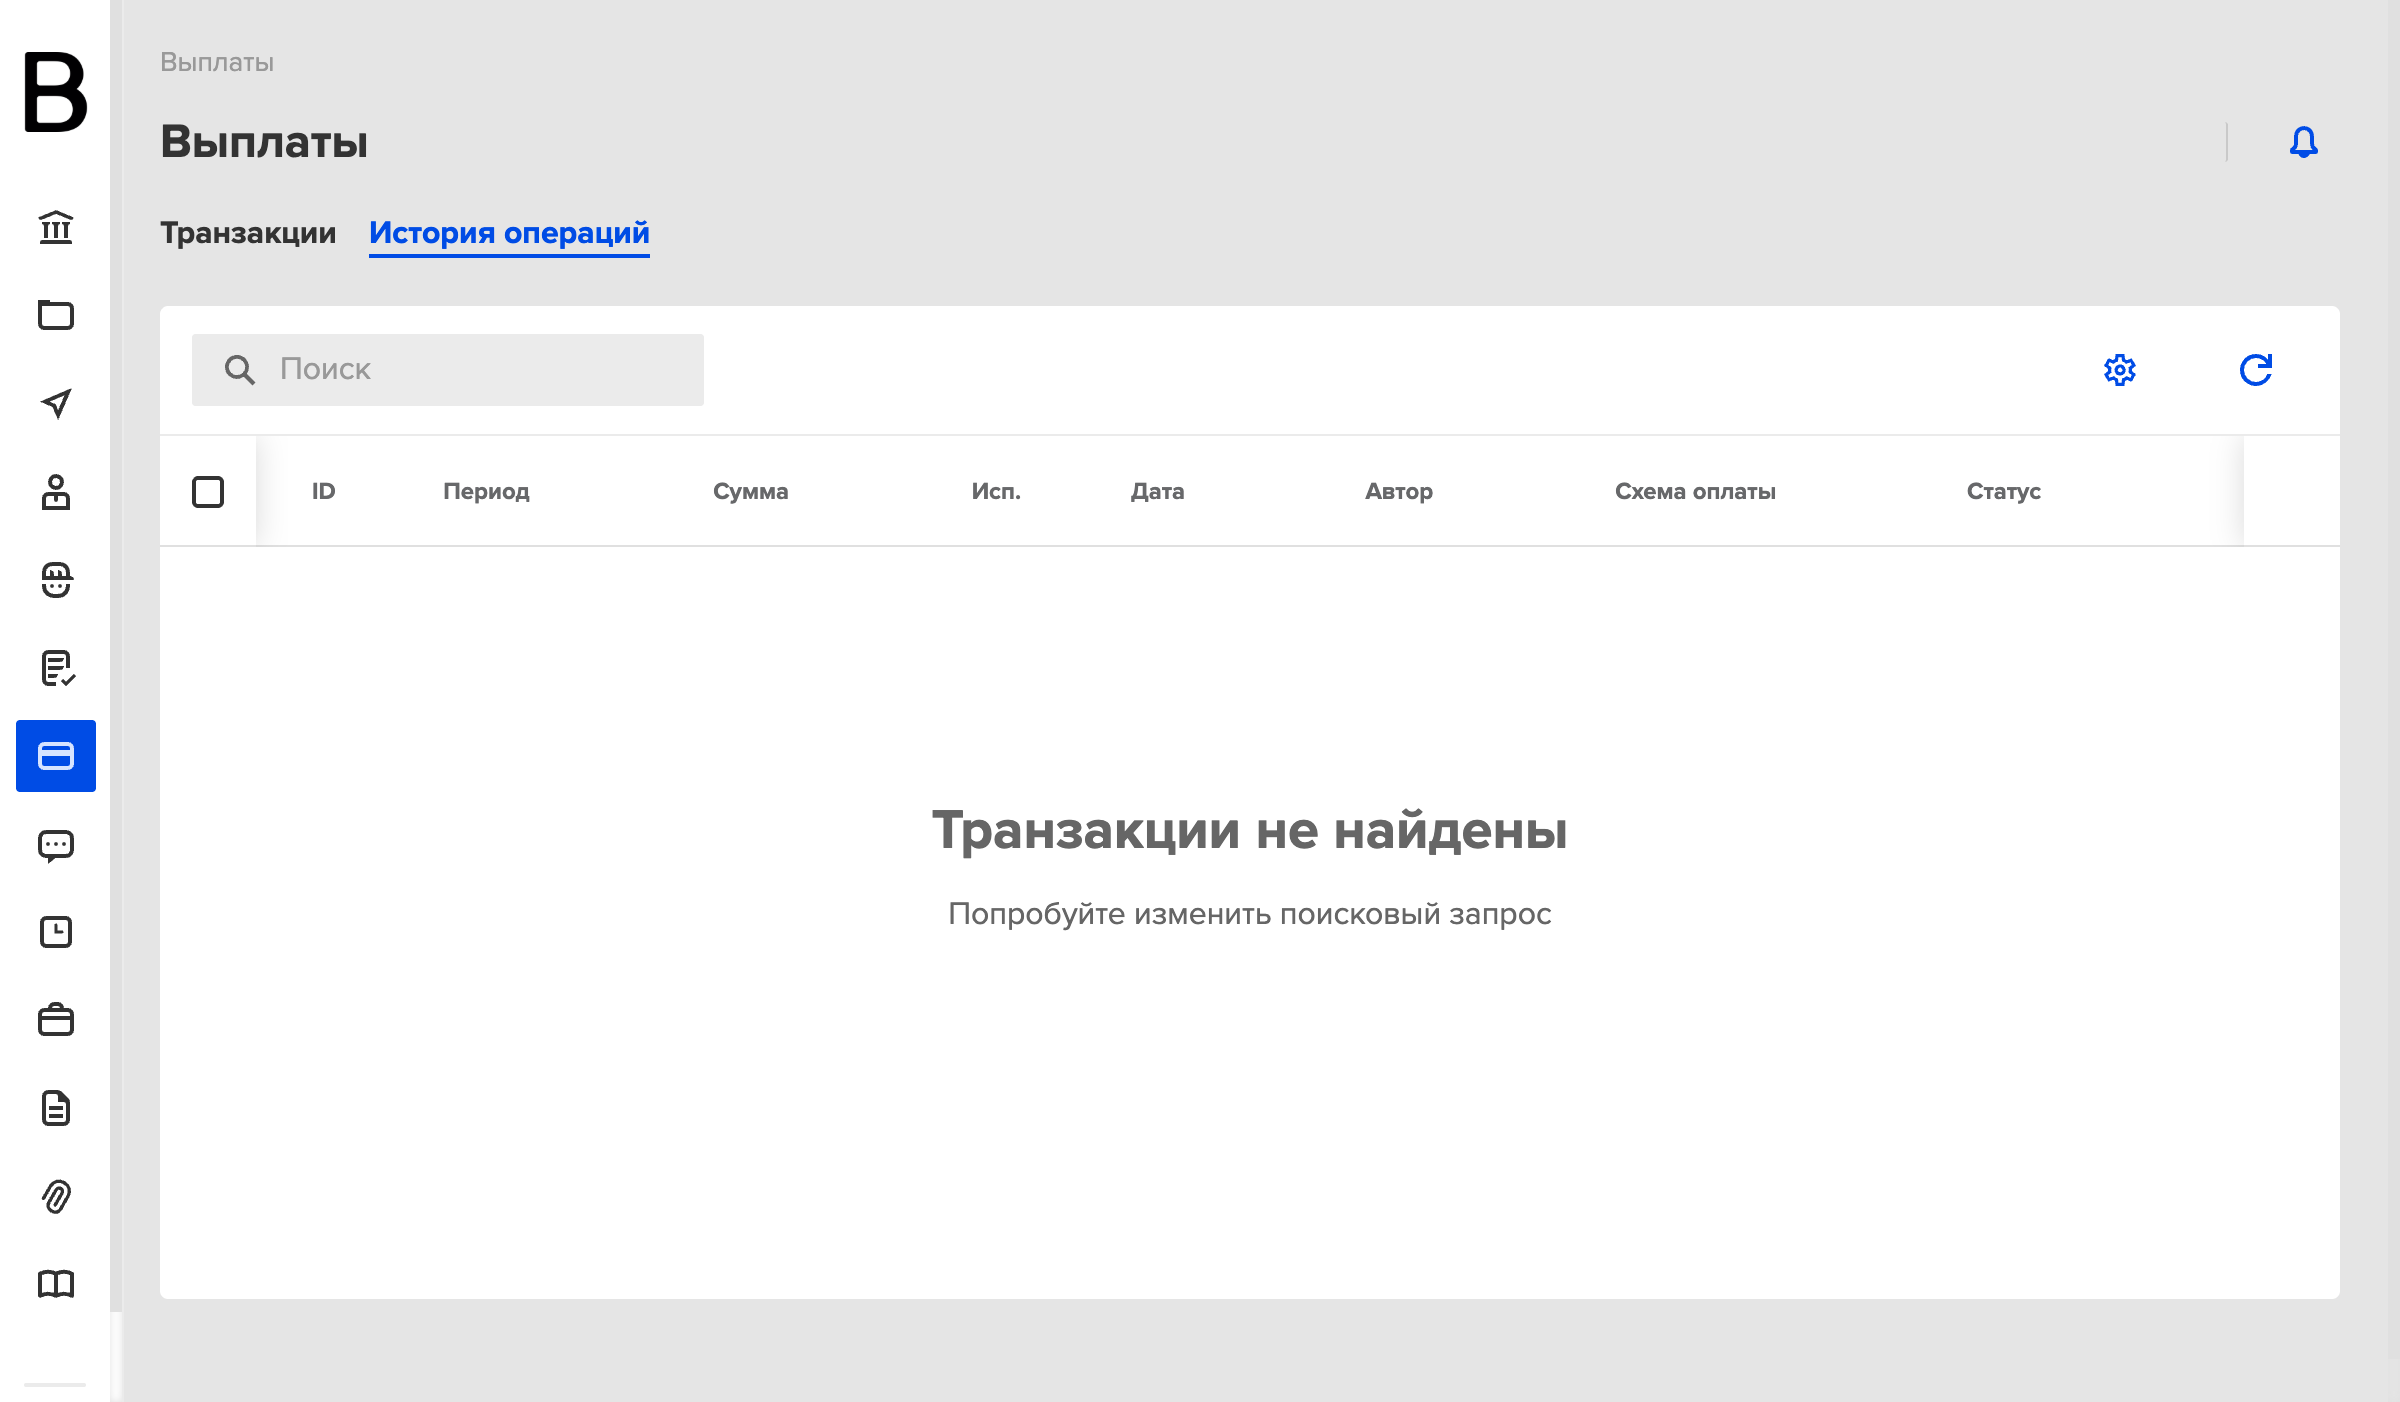Click the Сумма column header

tap(750, 491)
